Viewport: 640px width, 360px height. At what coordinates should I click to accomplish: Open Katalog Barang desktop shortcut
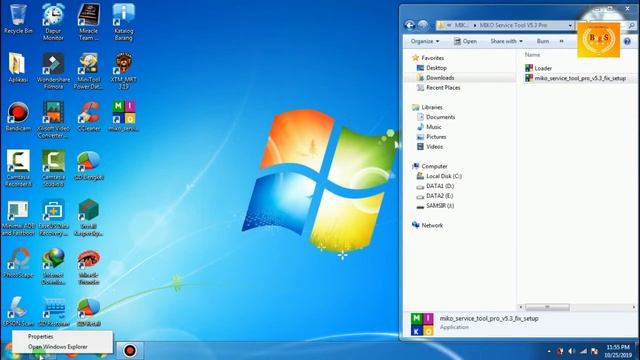click(x=124, y=22)
